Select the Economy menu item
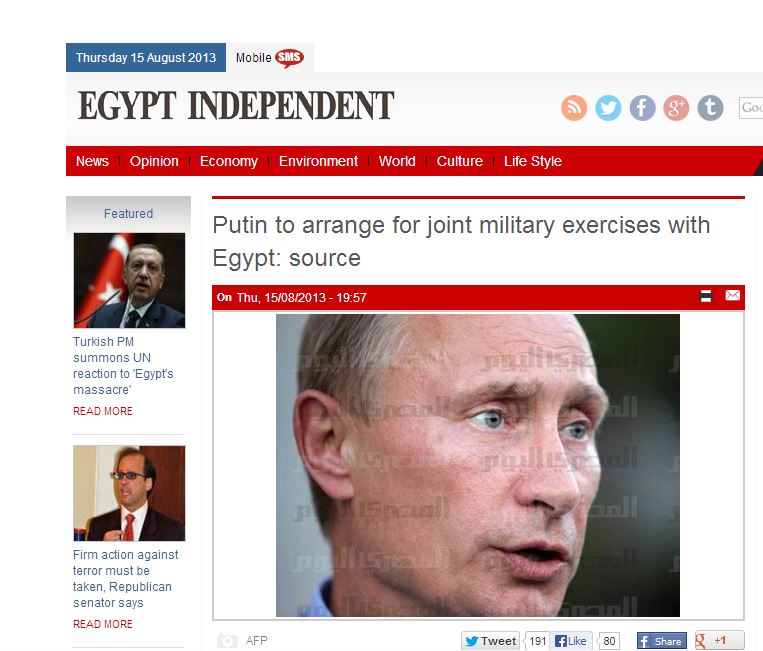 click(229, 161)
